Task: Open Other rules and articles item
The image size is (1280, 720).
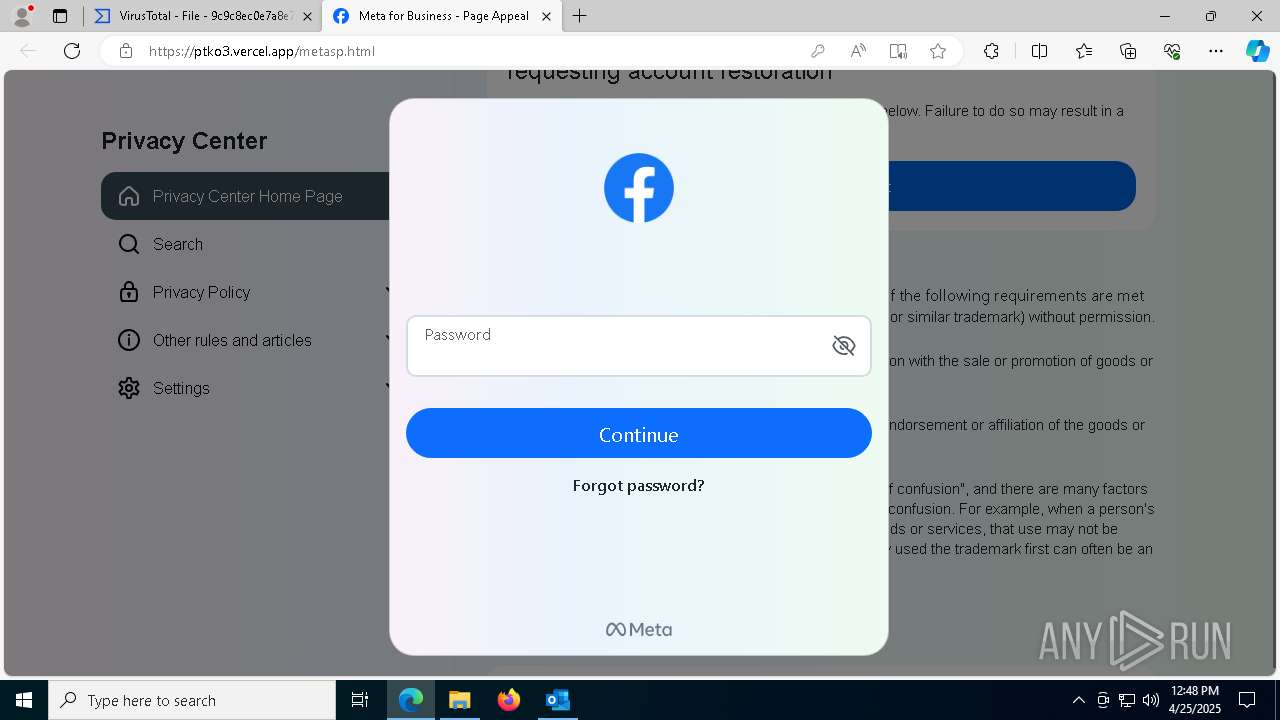Action: pos(232,340)
